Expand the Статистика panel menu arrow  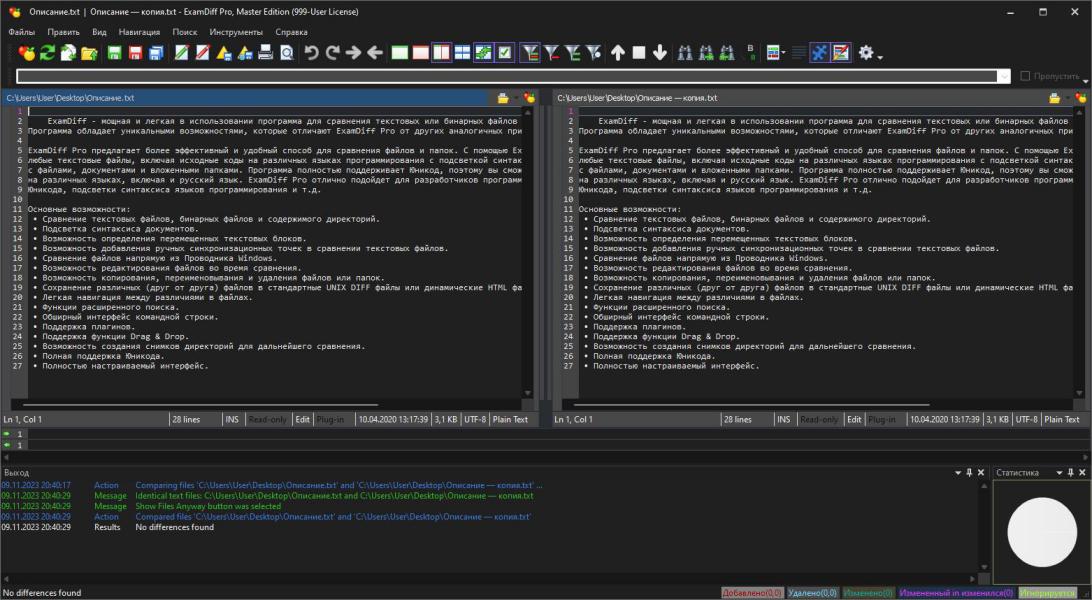click(1059, 473)
